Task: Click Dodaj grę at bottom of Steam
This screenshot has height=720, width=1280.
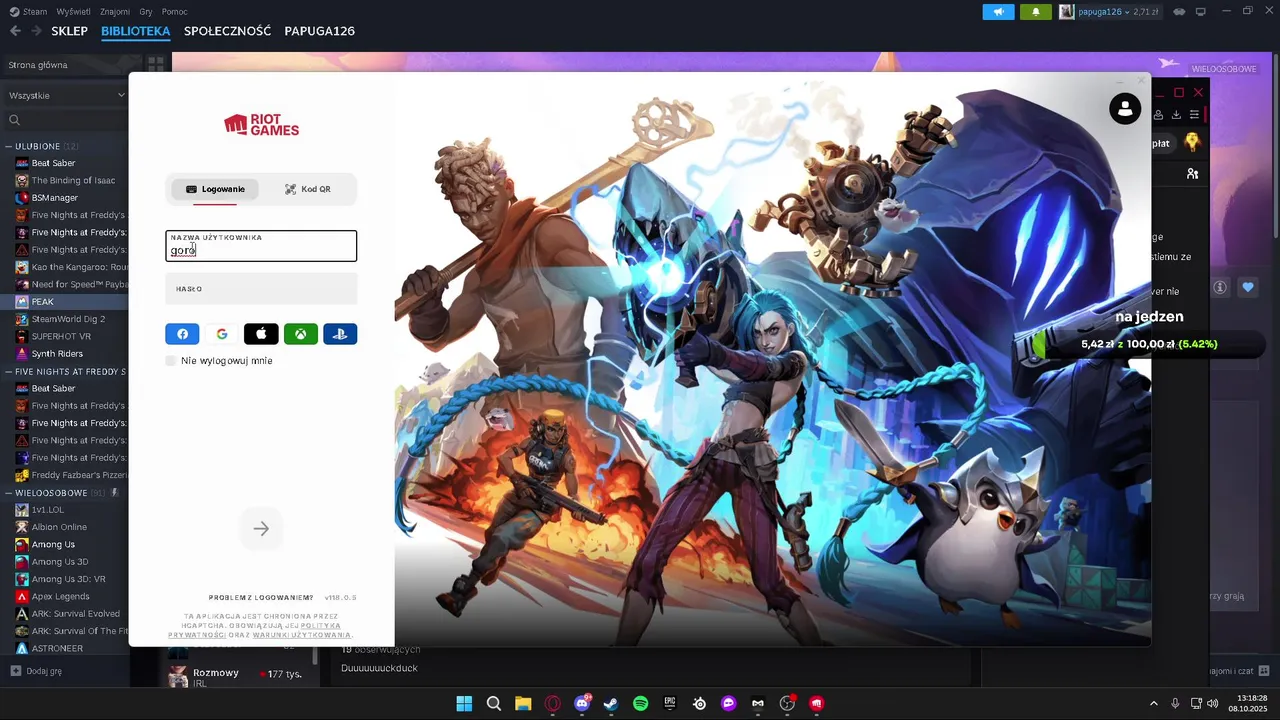Action: [36, 671]
